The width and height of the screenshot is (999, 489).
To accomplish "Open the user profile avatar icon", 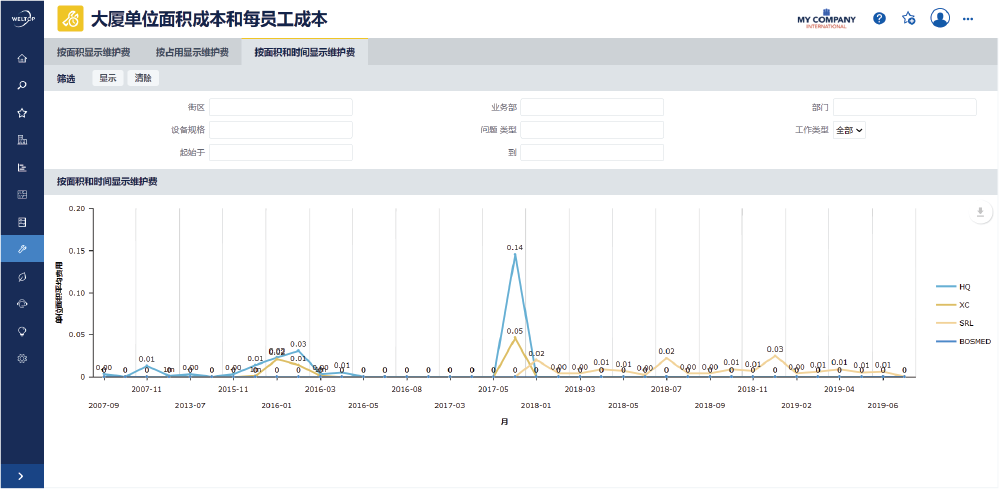I will 940,18.
